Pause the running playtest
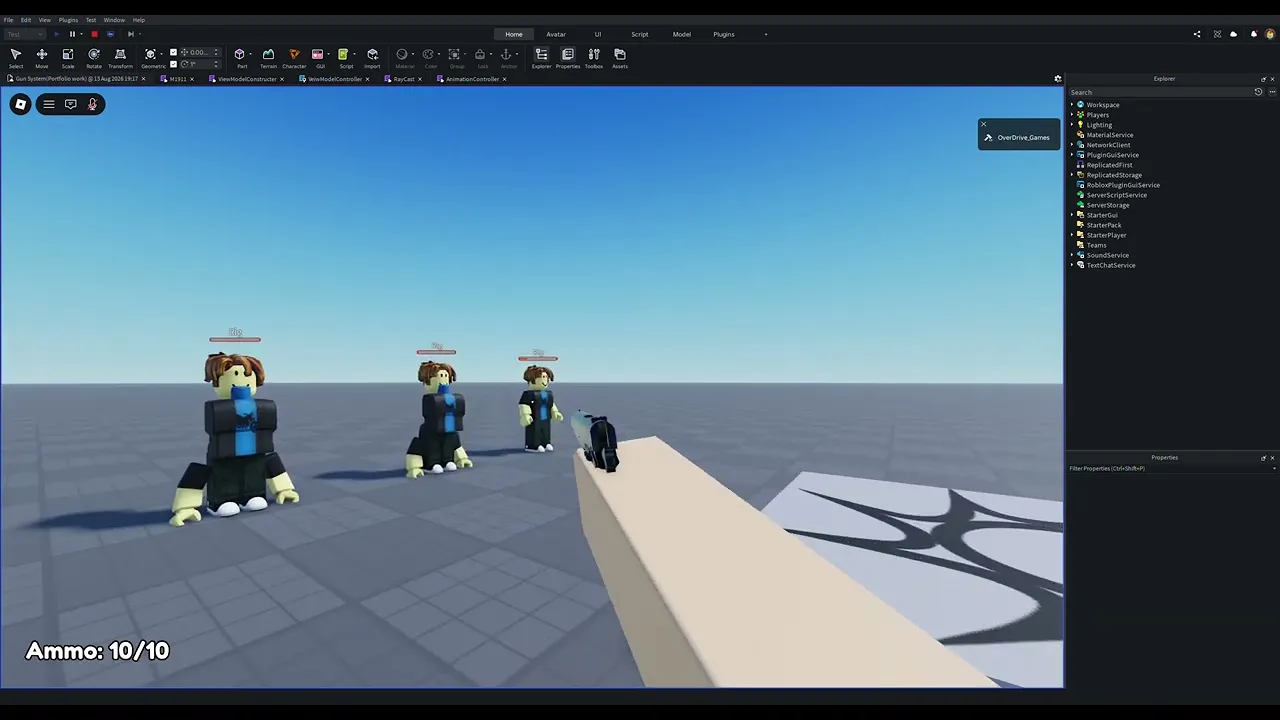 tap(72, 34)
